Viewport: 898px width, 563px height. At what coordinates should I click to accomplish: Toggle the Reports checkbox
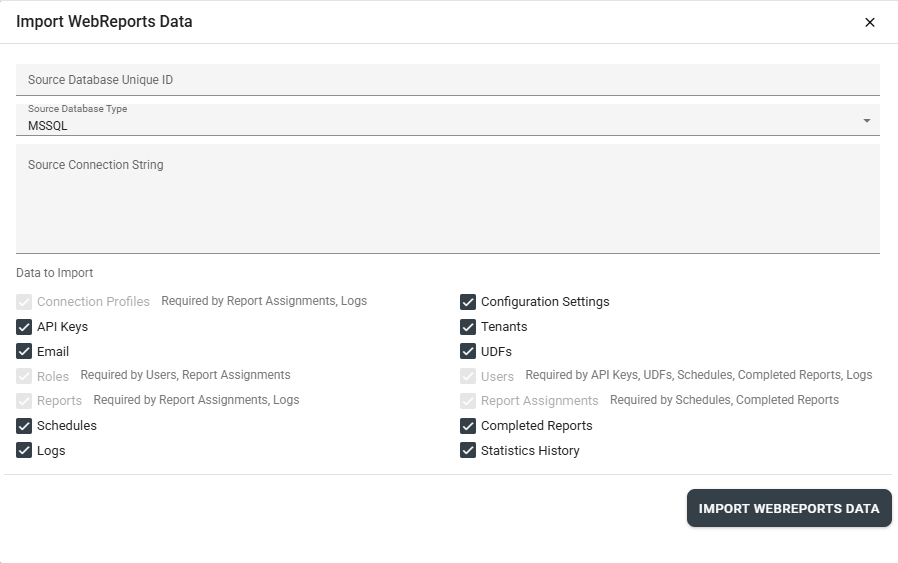24,401
